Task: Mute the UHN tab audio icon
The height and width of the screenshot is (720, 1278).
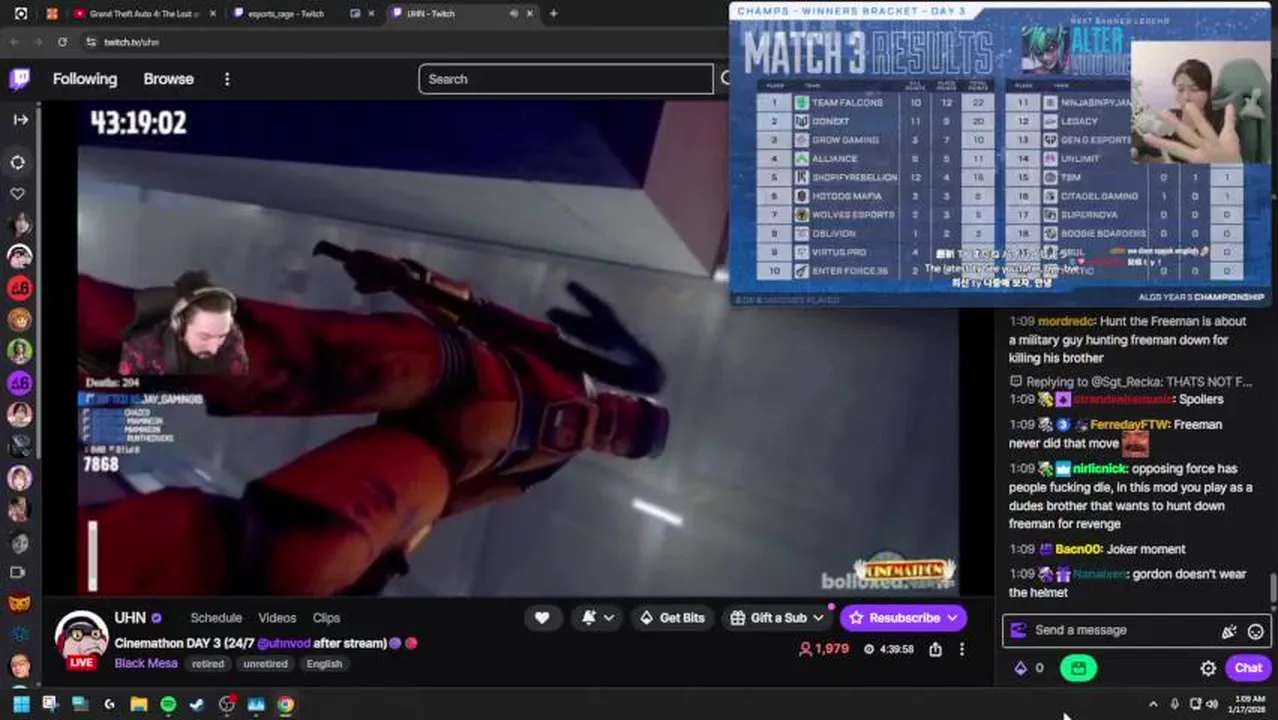Action: [514, 14]
